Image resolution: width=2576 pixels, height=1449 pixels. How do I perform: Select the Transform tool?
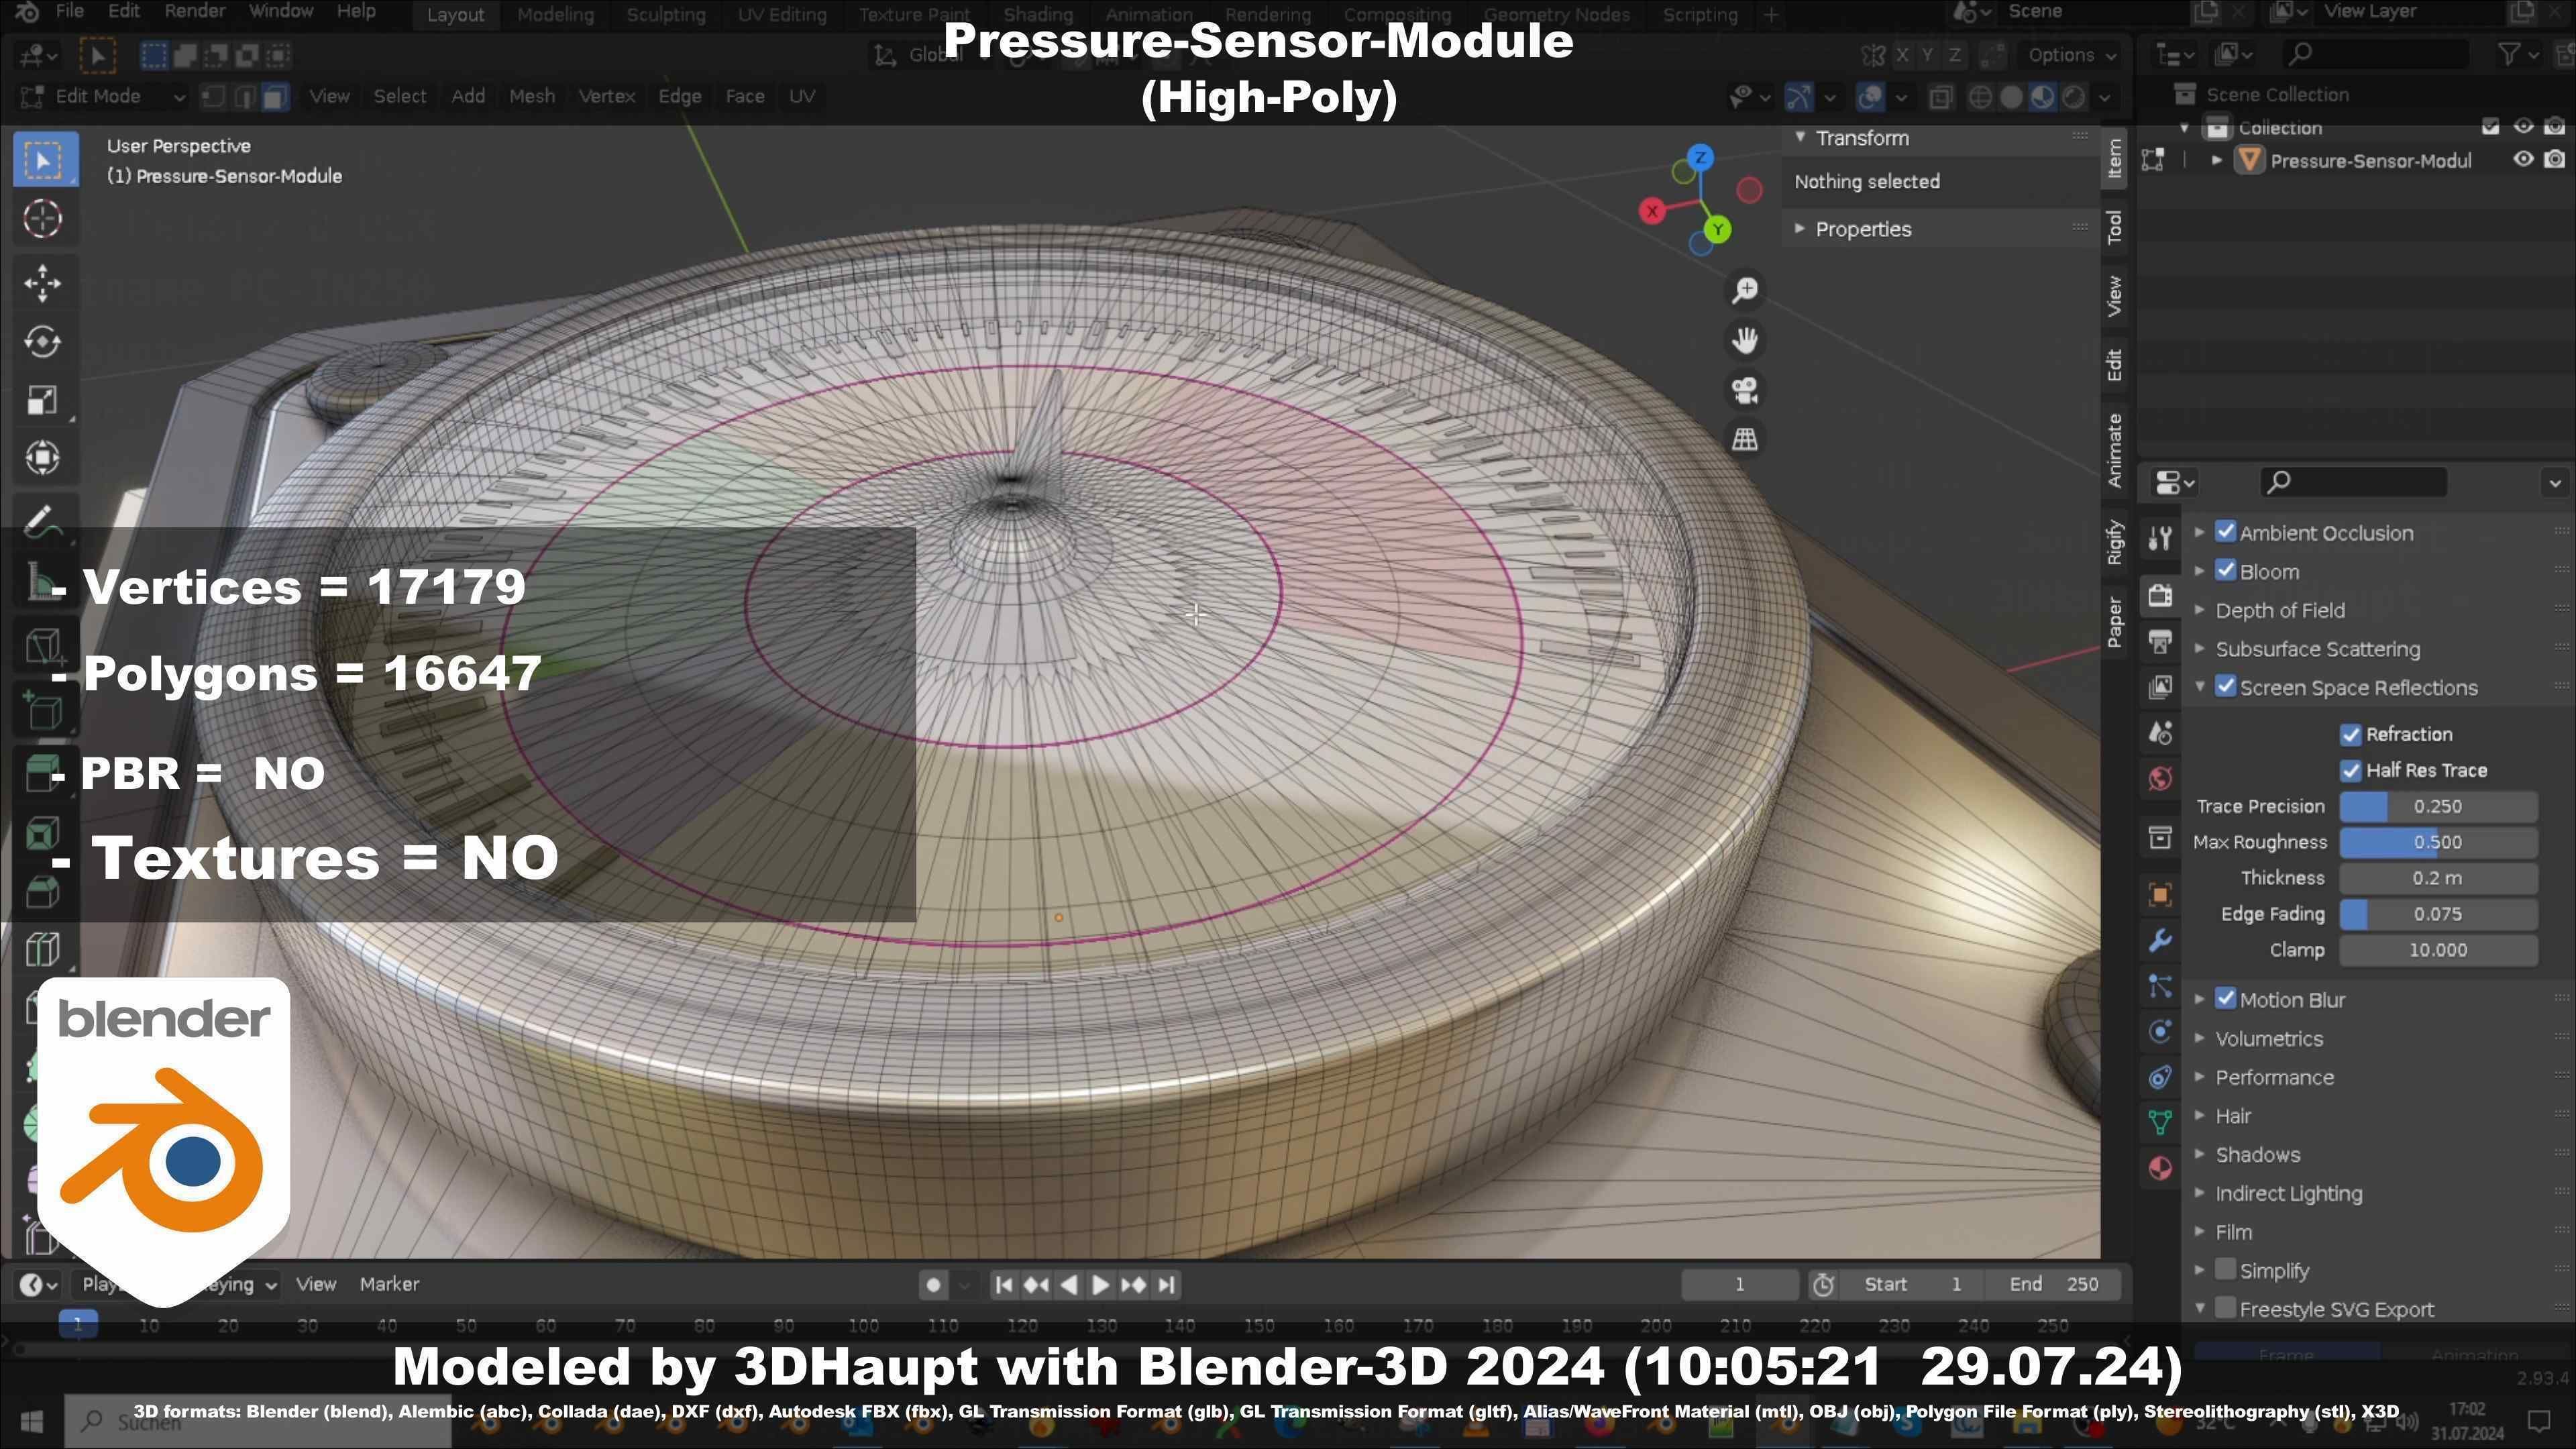pos(43,458)
